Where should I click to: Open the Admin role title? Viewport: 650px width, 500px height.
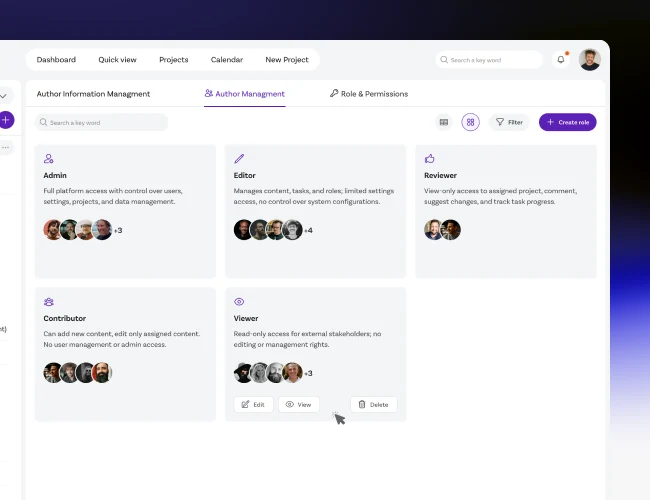[x=55, y=175]
